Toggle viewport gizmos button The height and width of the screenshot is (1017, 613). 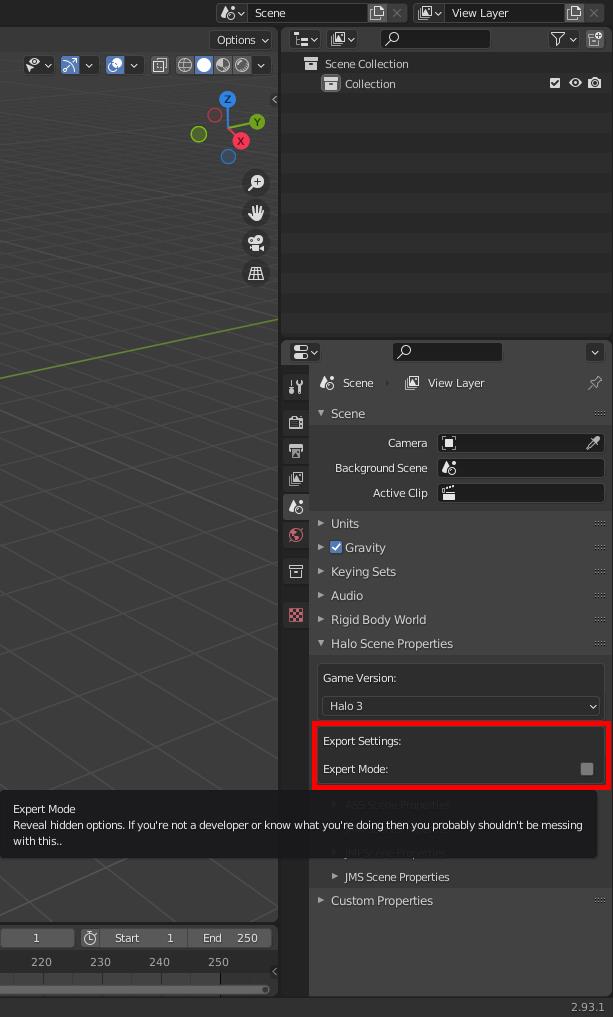coord(69,65)
